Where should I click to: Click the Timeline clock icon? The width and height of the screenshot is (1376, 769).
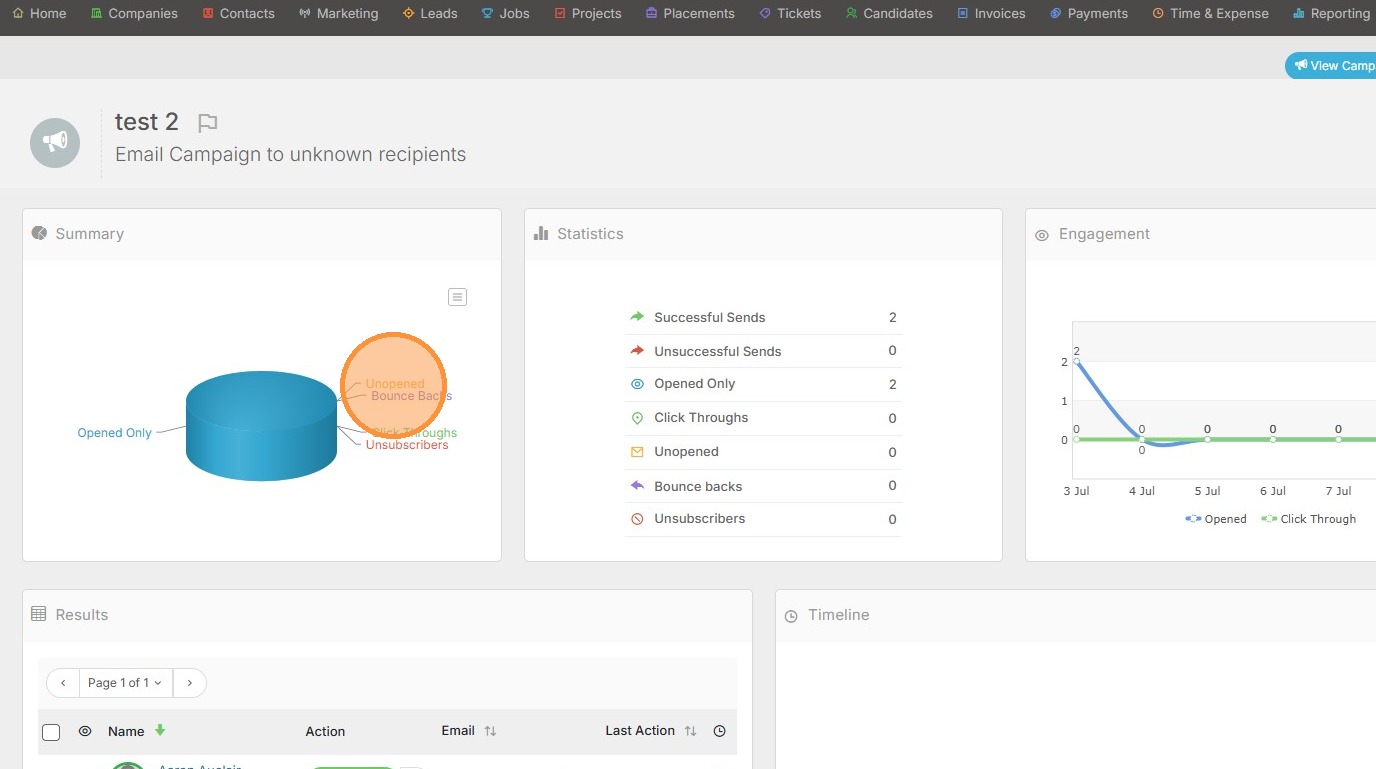791,616
